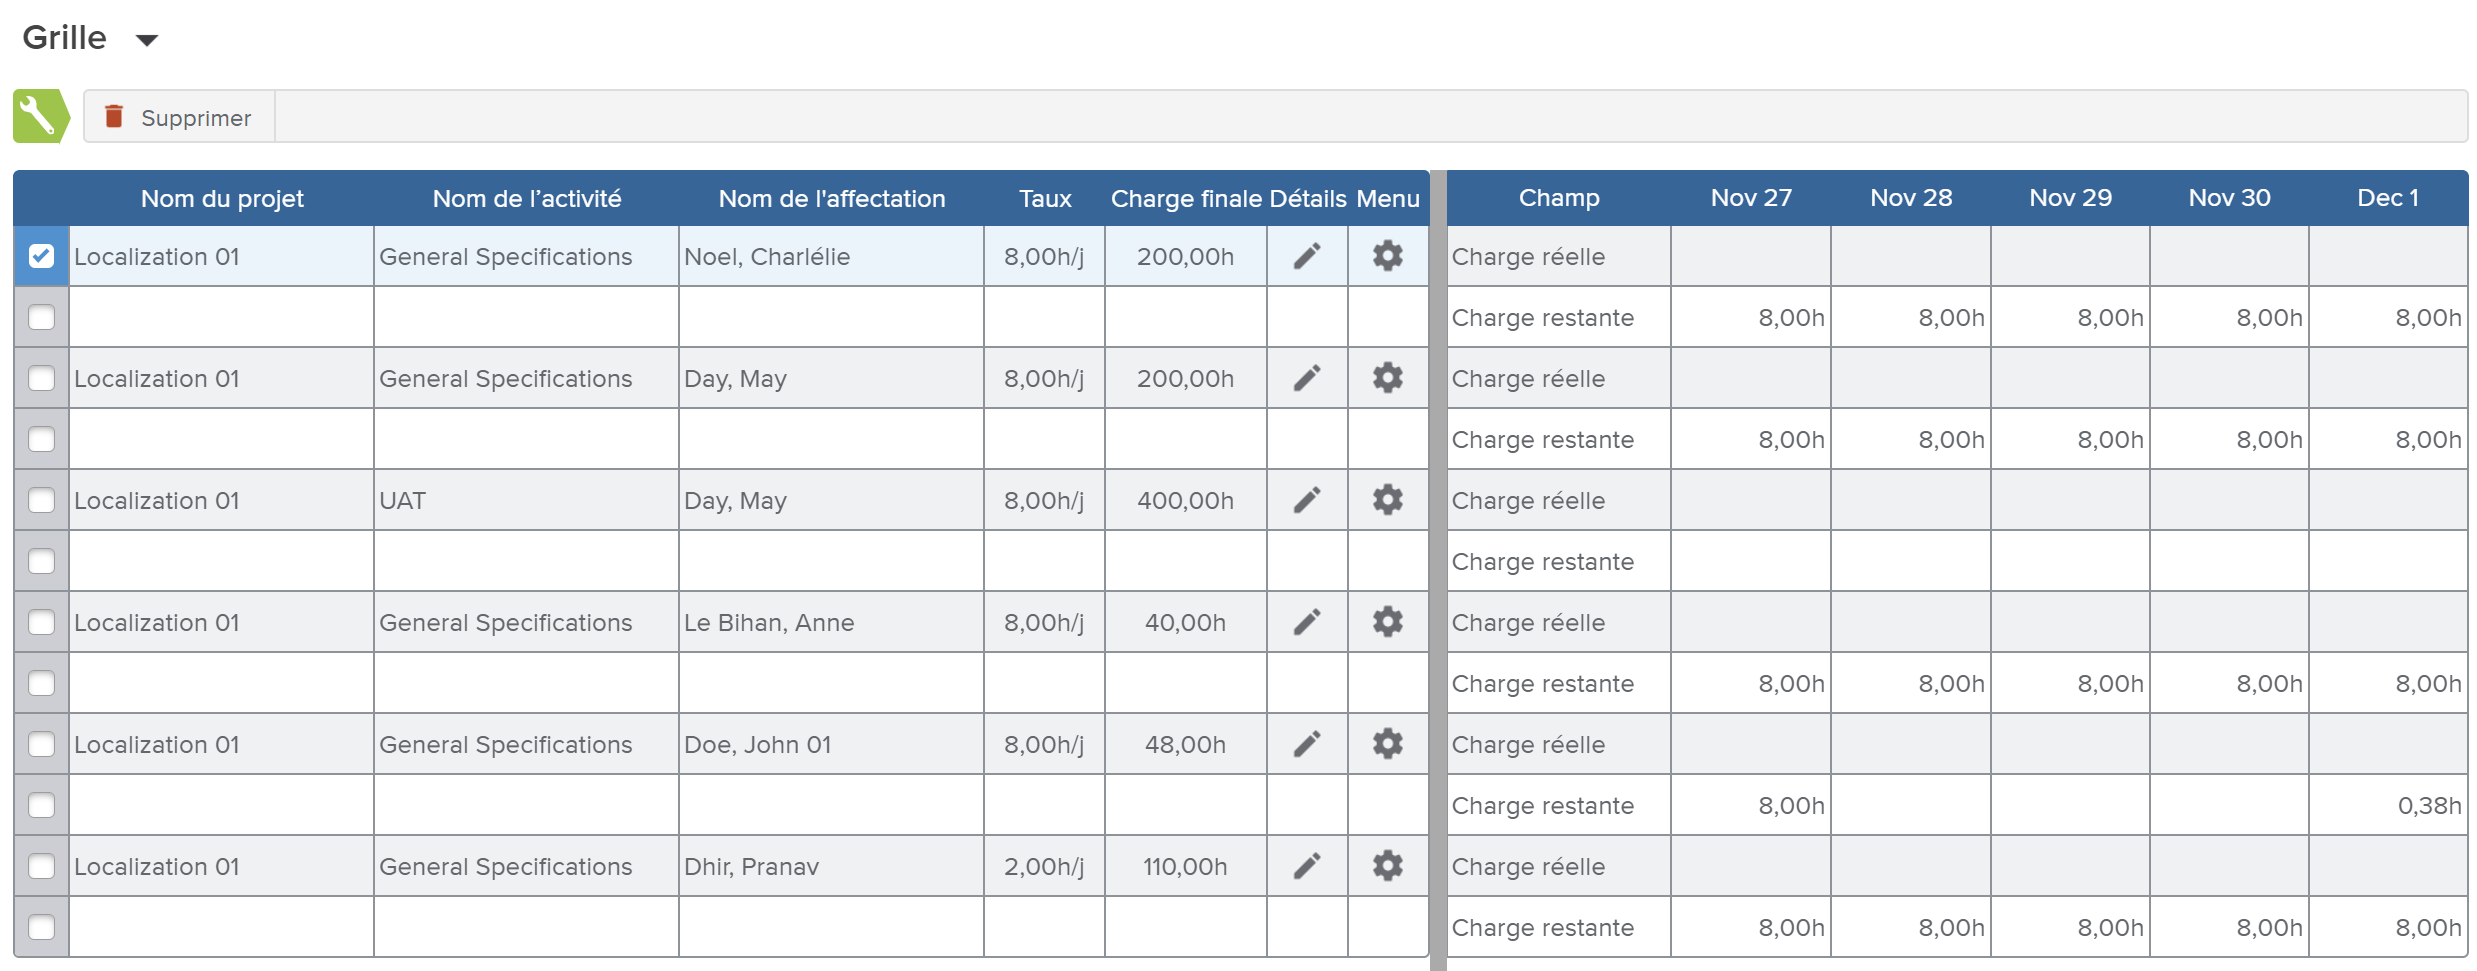2477x971 pixels.
Task: Expand the Grille view dropdown
Action: [x=146, y=40]
